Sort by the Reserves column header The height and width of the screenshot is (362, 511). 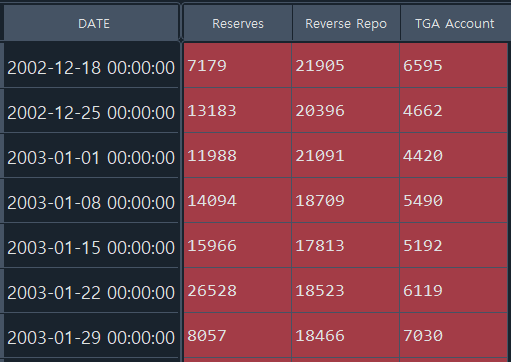[238, 23]
